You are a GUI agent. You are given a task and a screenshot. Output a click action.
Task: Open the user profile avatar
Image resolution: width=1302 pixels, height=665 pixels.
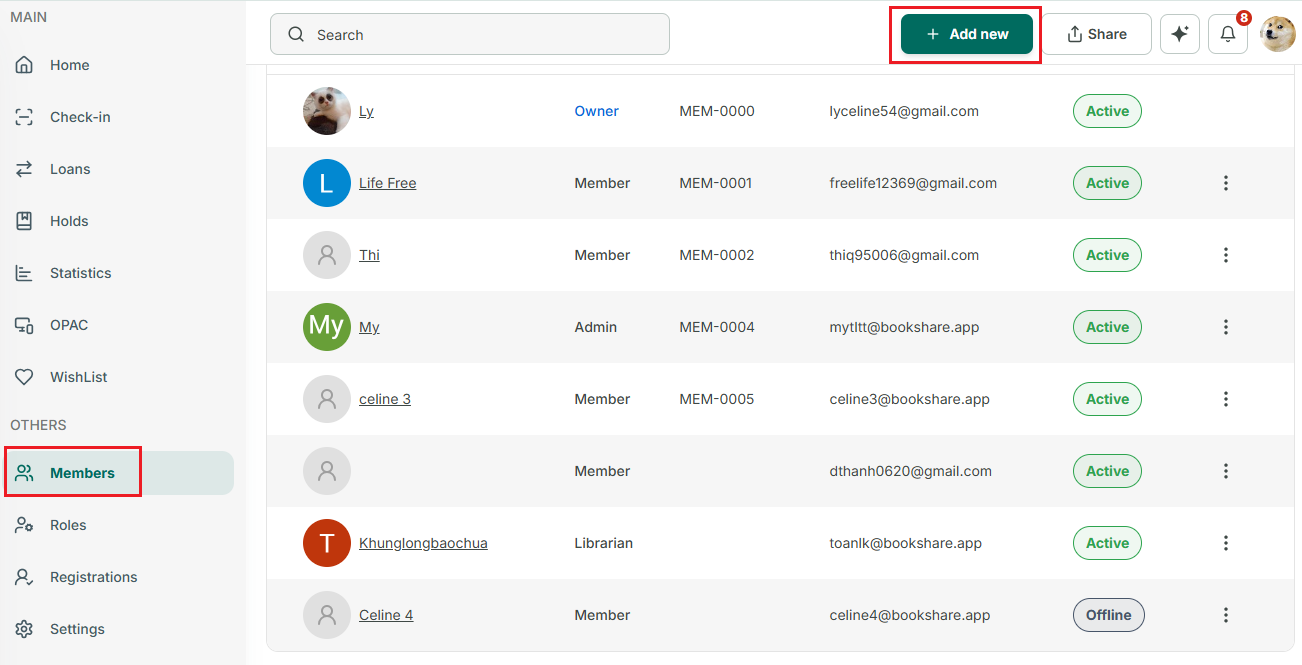pyautogui.click(x=1278, y=34)
